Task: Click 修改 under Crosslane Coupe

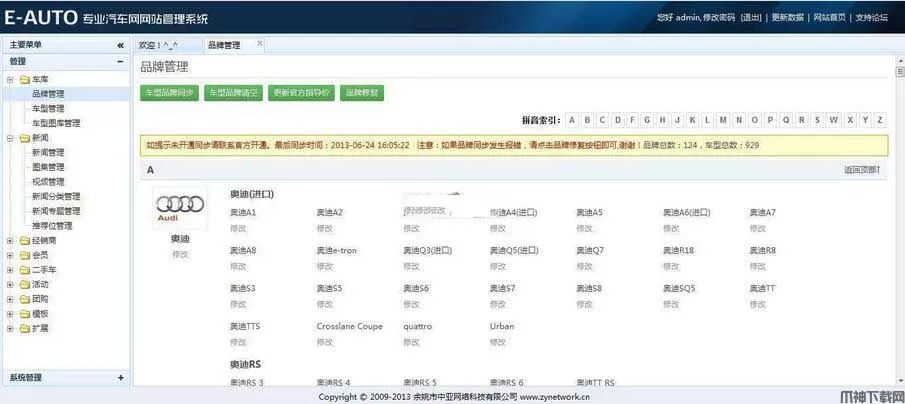Action: pyautogui.click(x=325, y=342)
